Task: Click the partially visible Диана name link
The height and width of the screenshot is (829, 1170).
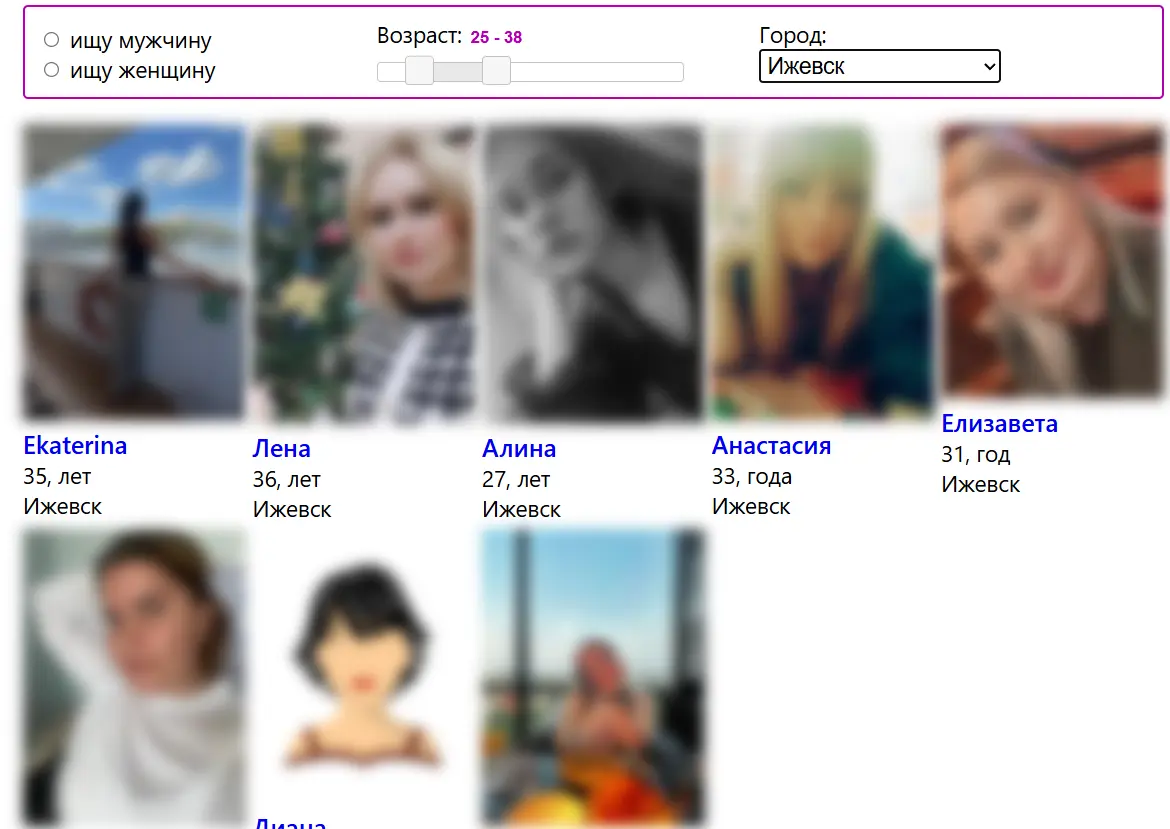Action: pyautogui.click(x=289, y=823)
